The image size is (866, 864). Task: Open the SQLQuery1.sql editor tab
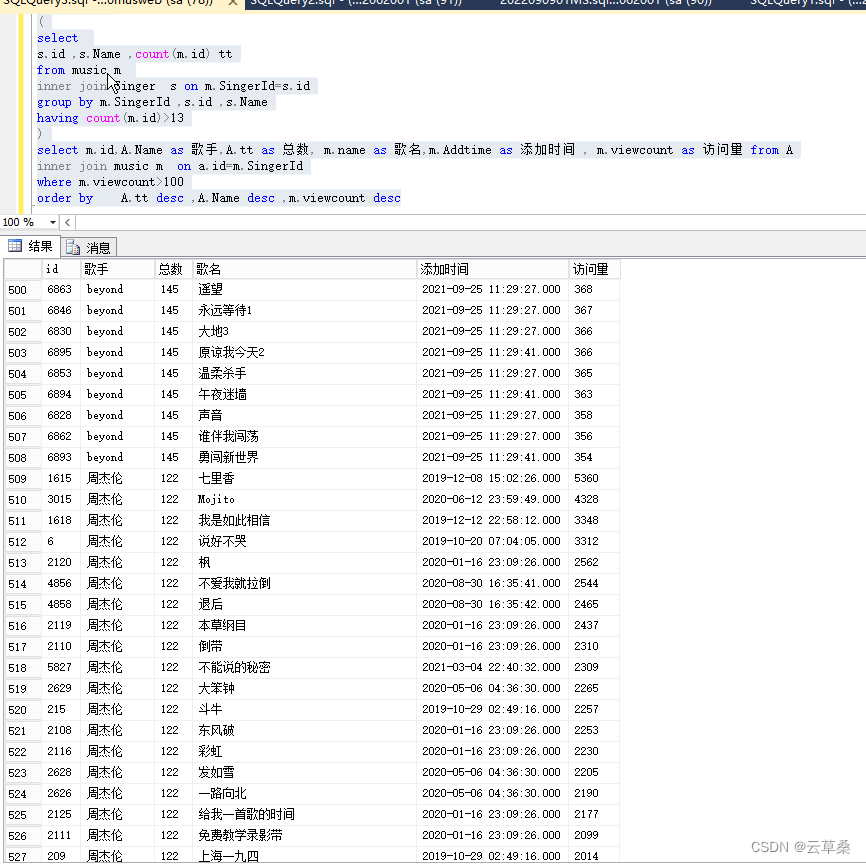806,3
